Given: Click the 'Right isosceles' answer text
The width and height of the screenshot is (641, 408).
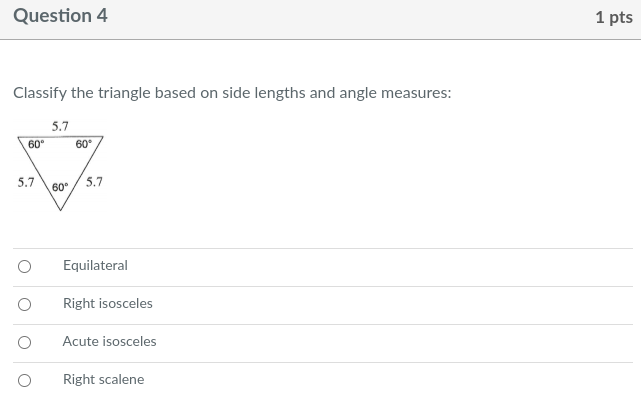Looking at the screenshot, I should (x=107, y=303).
